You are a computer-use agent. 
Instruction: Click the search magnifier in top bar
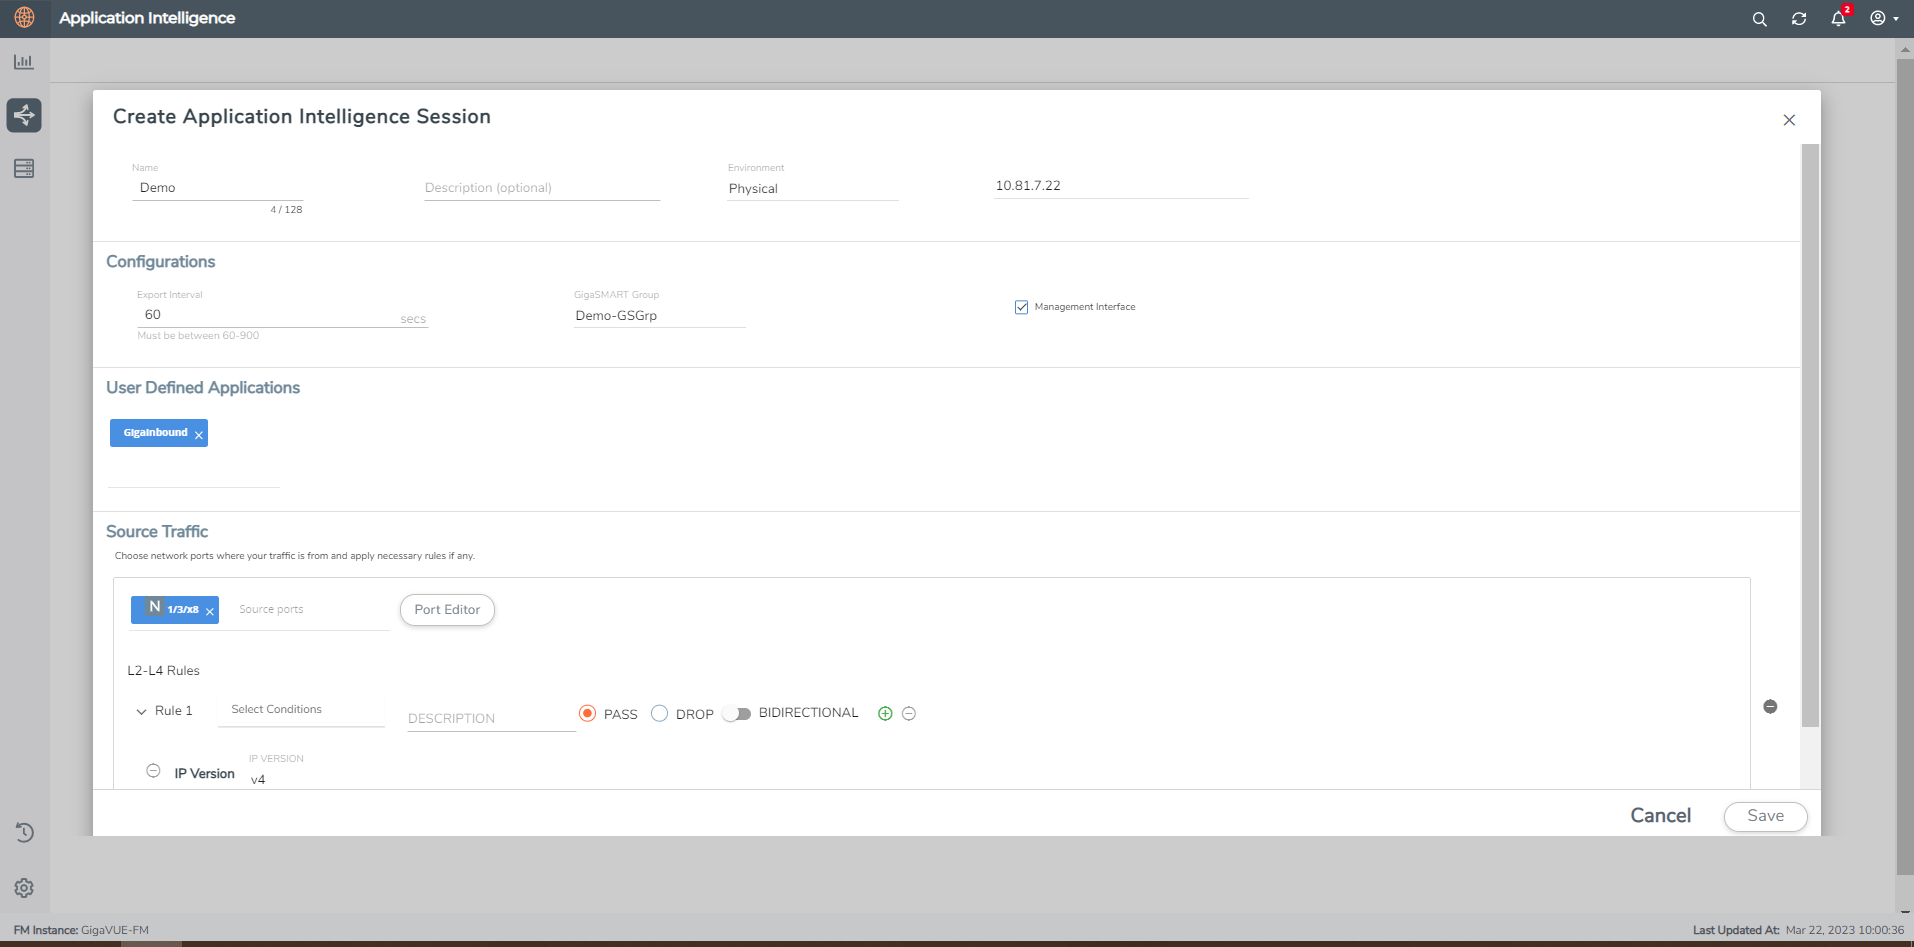(x=1760, y=19)
